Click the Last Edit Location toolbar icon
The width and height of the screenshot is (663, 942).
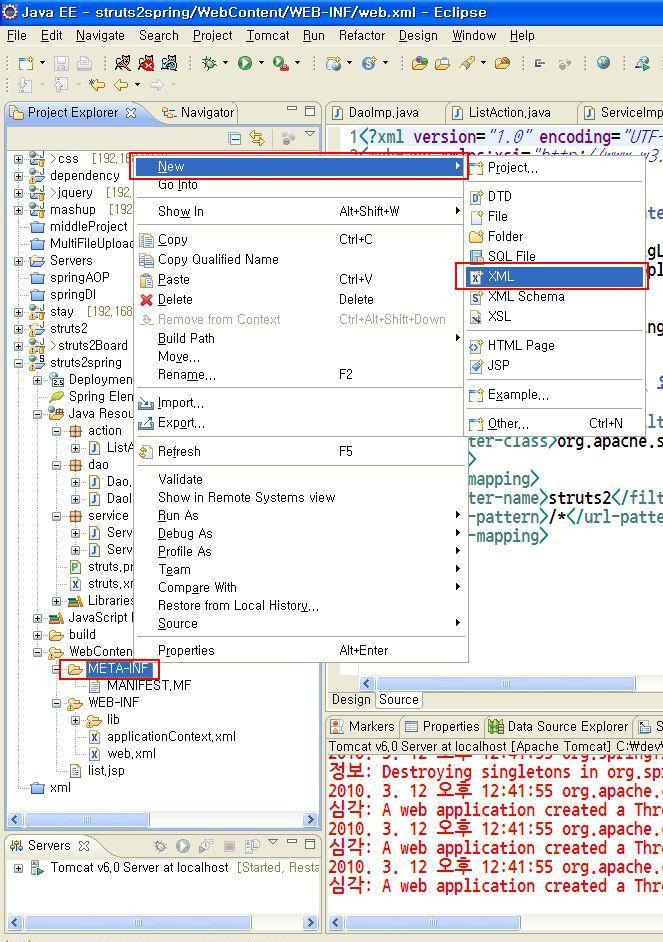coord(96,85)
